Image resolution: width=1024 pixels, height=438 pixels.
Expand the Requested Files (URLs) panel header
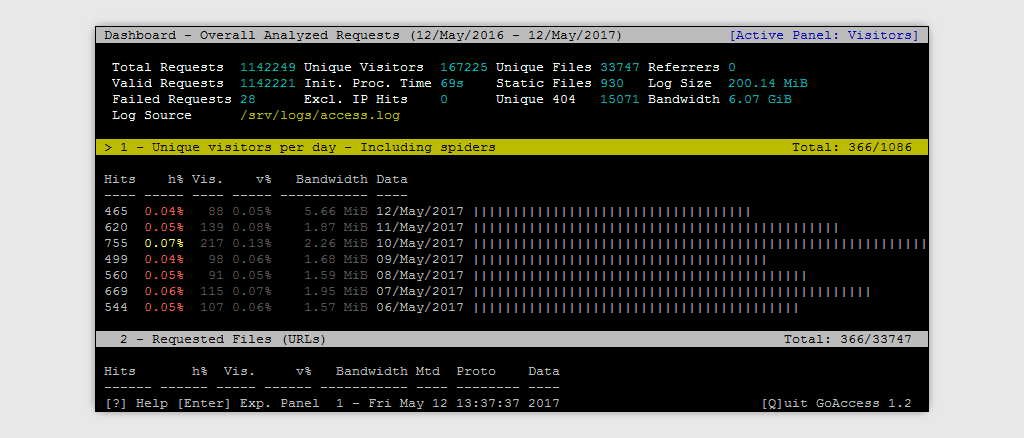point(511,339)
